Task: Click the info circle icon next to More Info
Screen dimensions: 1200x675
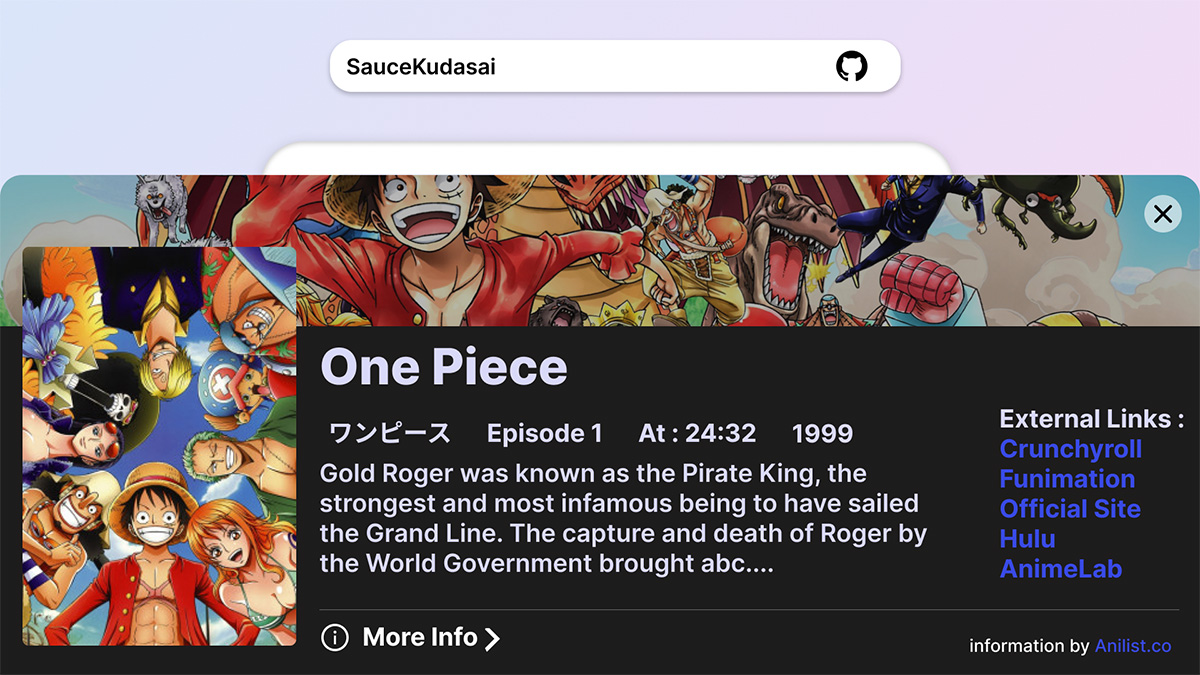Action: (334, 637)
